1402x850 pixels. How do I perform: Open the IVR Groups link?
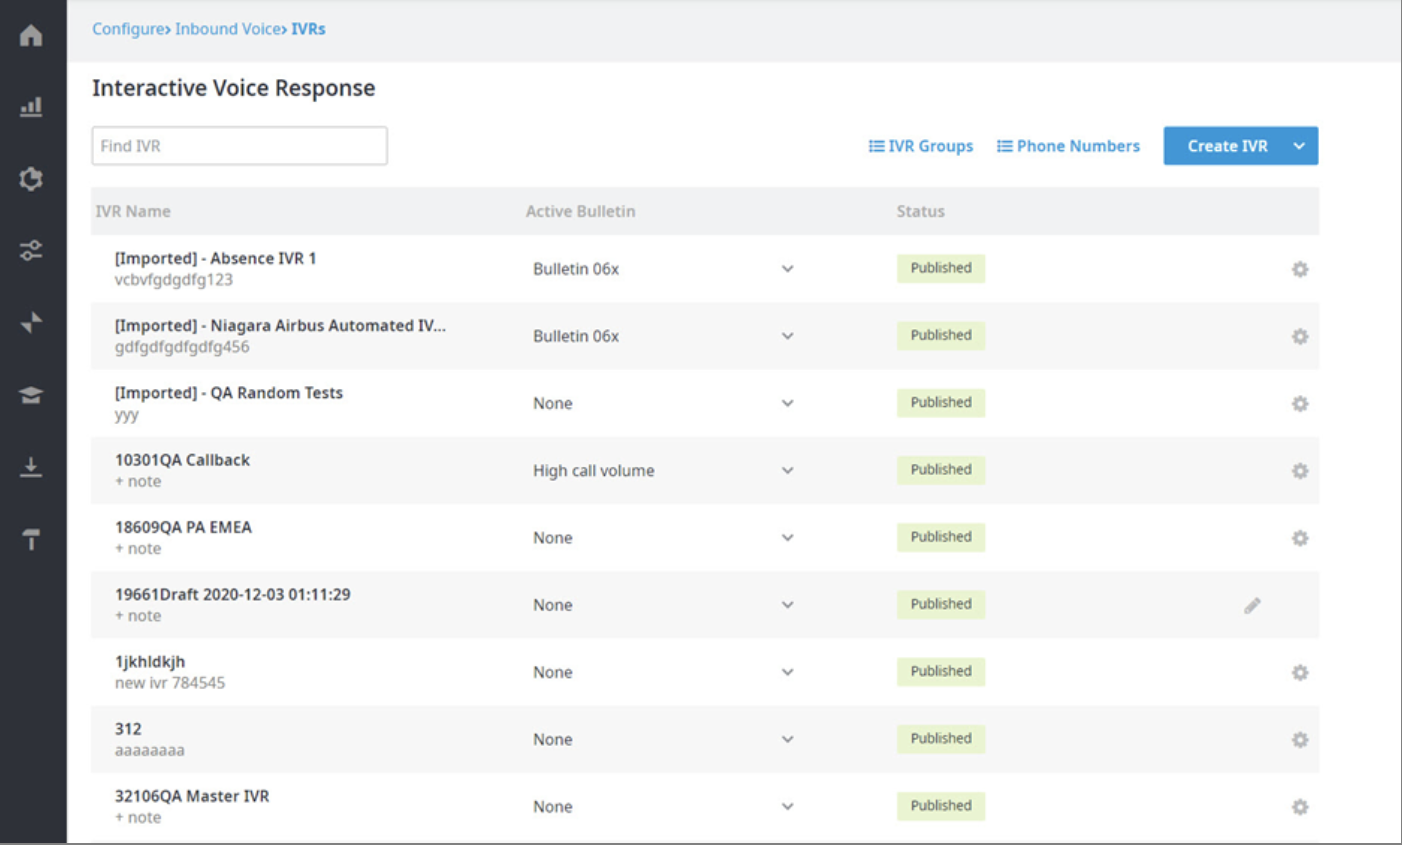(921, 146)
